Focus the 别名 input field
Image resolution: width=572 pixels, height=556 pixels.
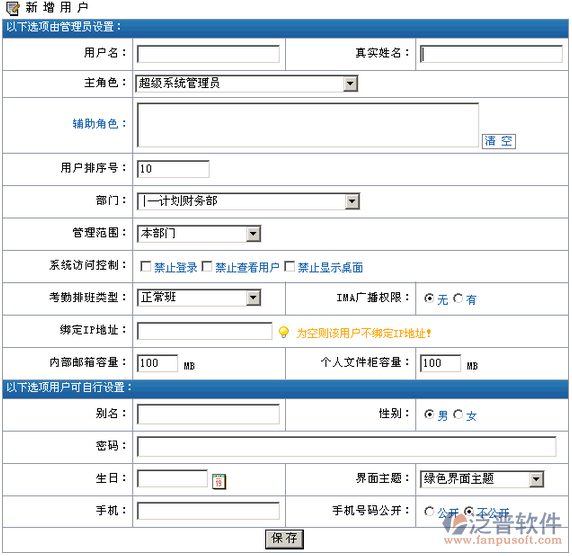(x=208, y=414)
